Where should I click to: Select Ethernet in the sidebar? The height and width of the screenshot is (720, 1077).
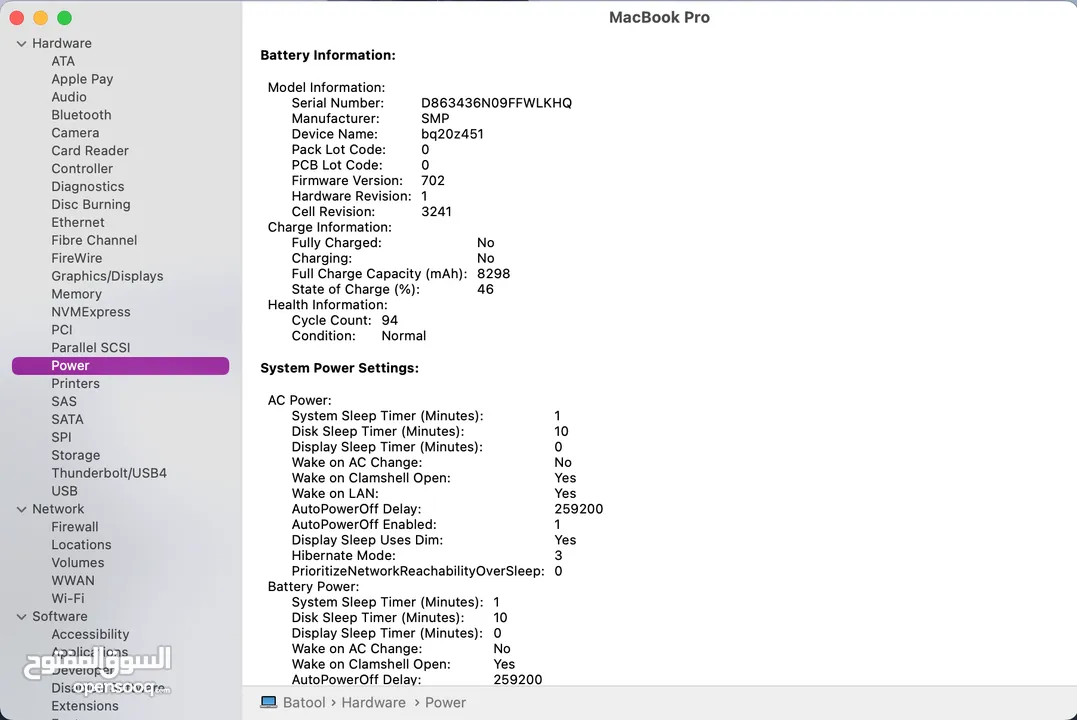pyautogui.click(x=78, y=222)
